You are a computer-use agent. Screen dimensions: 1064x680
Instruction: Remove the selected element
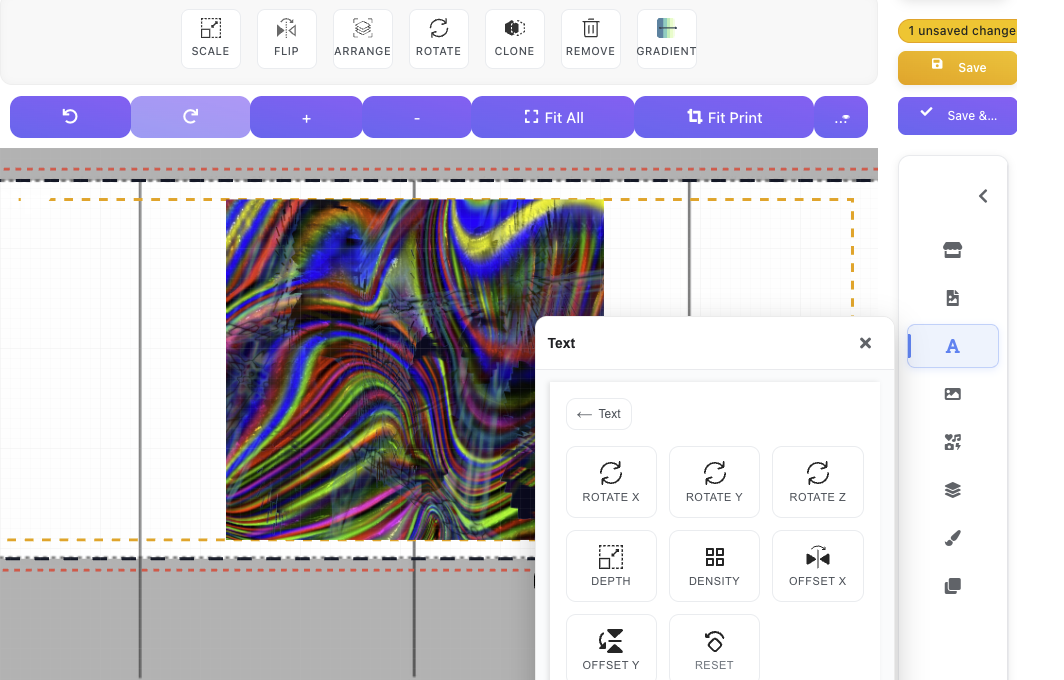point(590,38)
